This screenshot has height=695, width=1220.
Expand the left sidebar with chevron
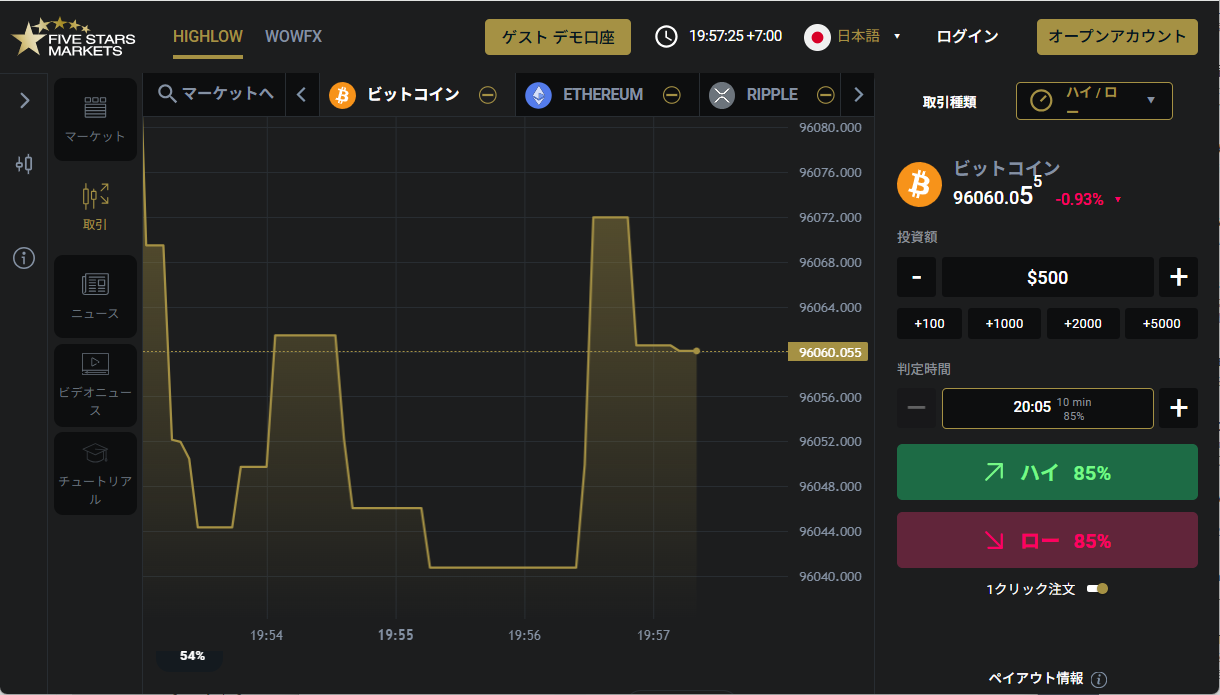click(25, 100)
